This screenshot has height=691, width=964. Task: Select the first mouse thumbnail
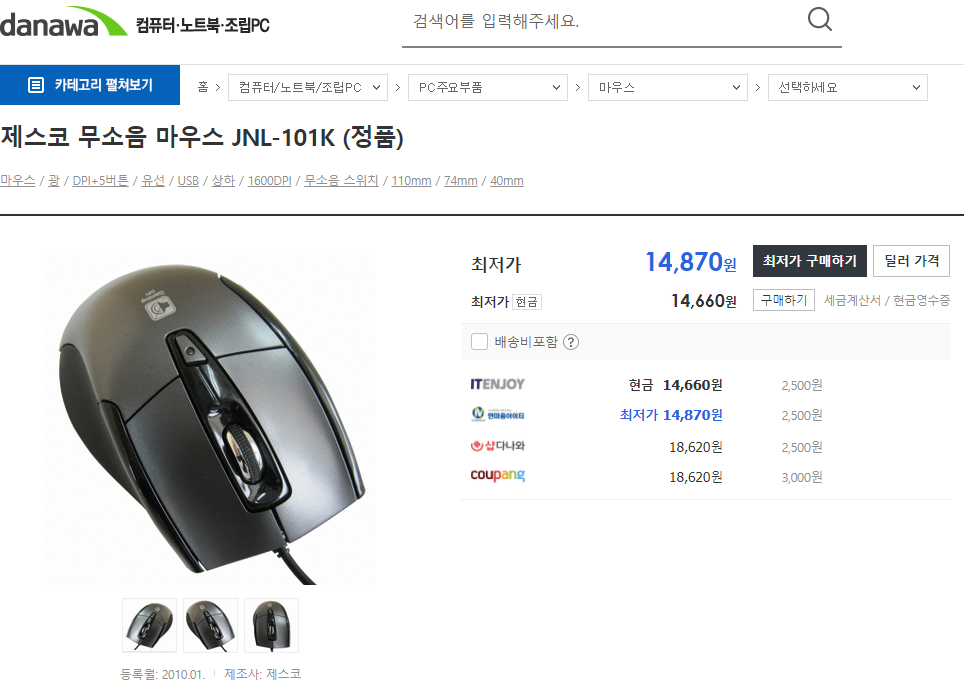coord(149,625)
